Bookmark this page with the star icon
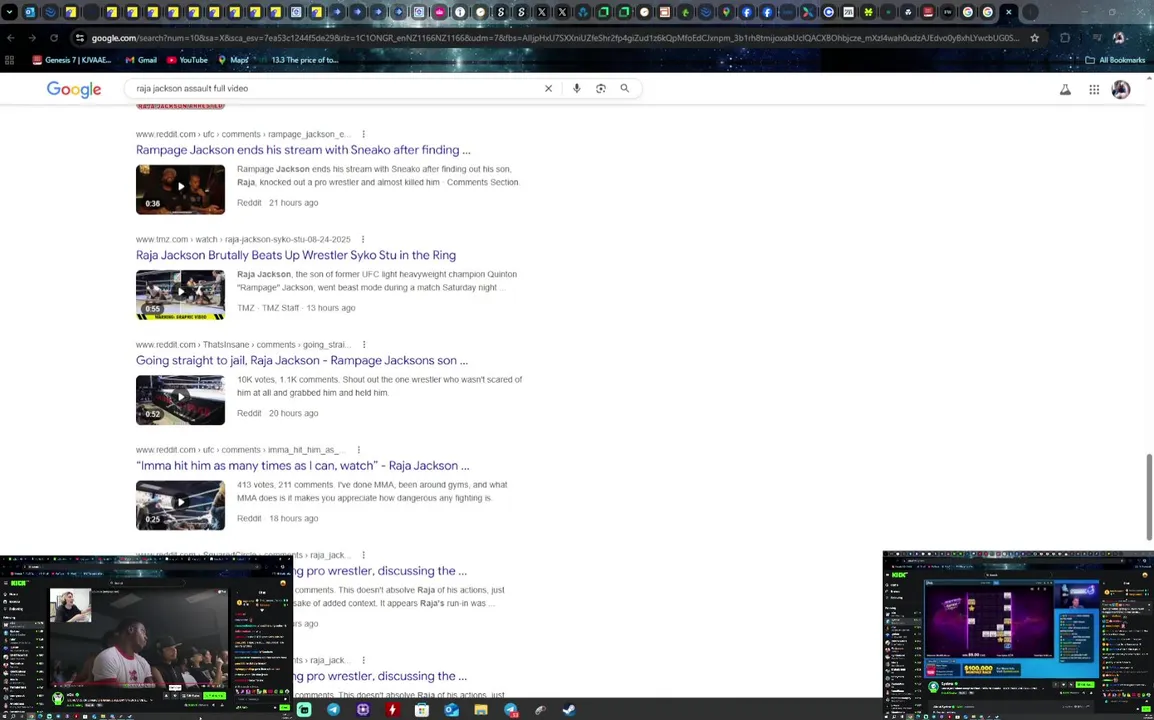The height and width of the screenshot is (720, 1154). point(1034,38)
